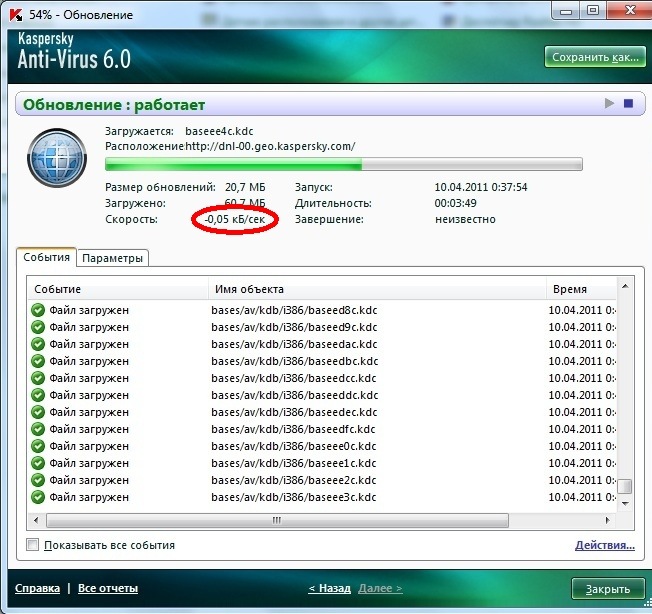Click the "Сохранить как..." button

tap(595, 57)
